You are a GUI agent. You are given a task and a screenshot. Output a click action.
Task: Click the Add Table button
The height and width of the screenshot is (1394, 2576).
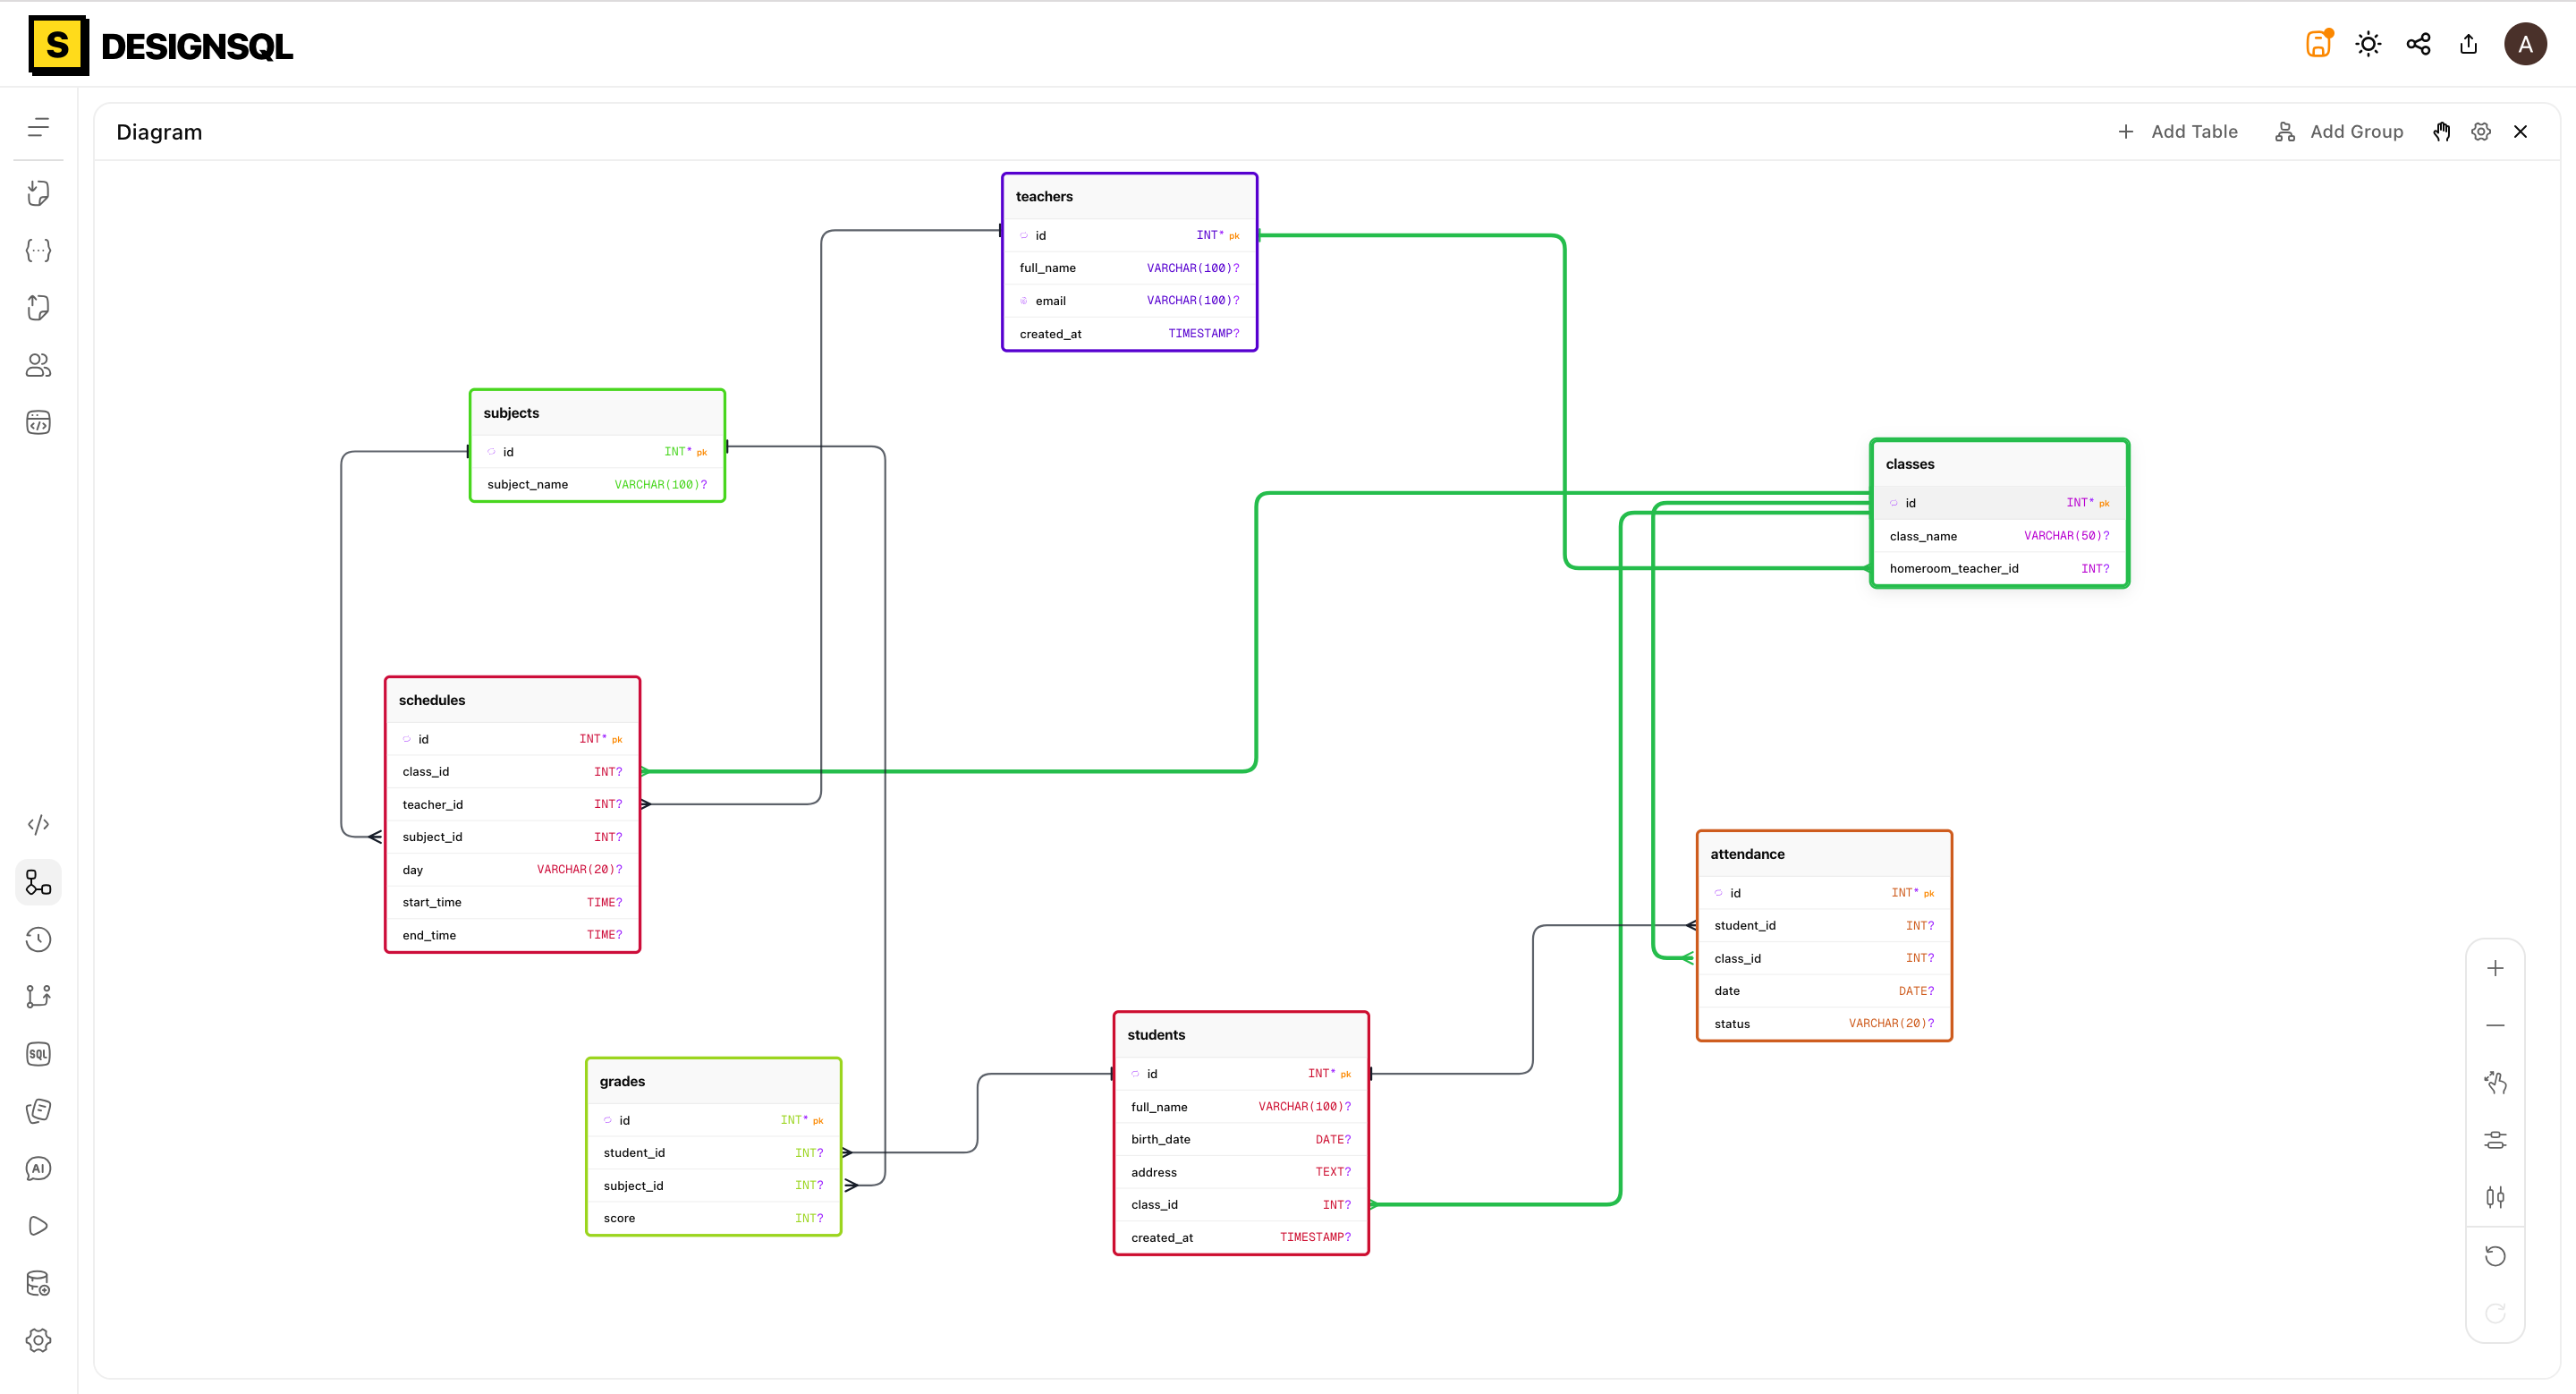pyautogui.click(x=2178, y=131)
